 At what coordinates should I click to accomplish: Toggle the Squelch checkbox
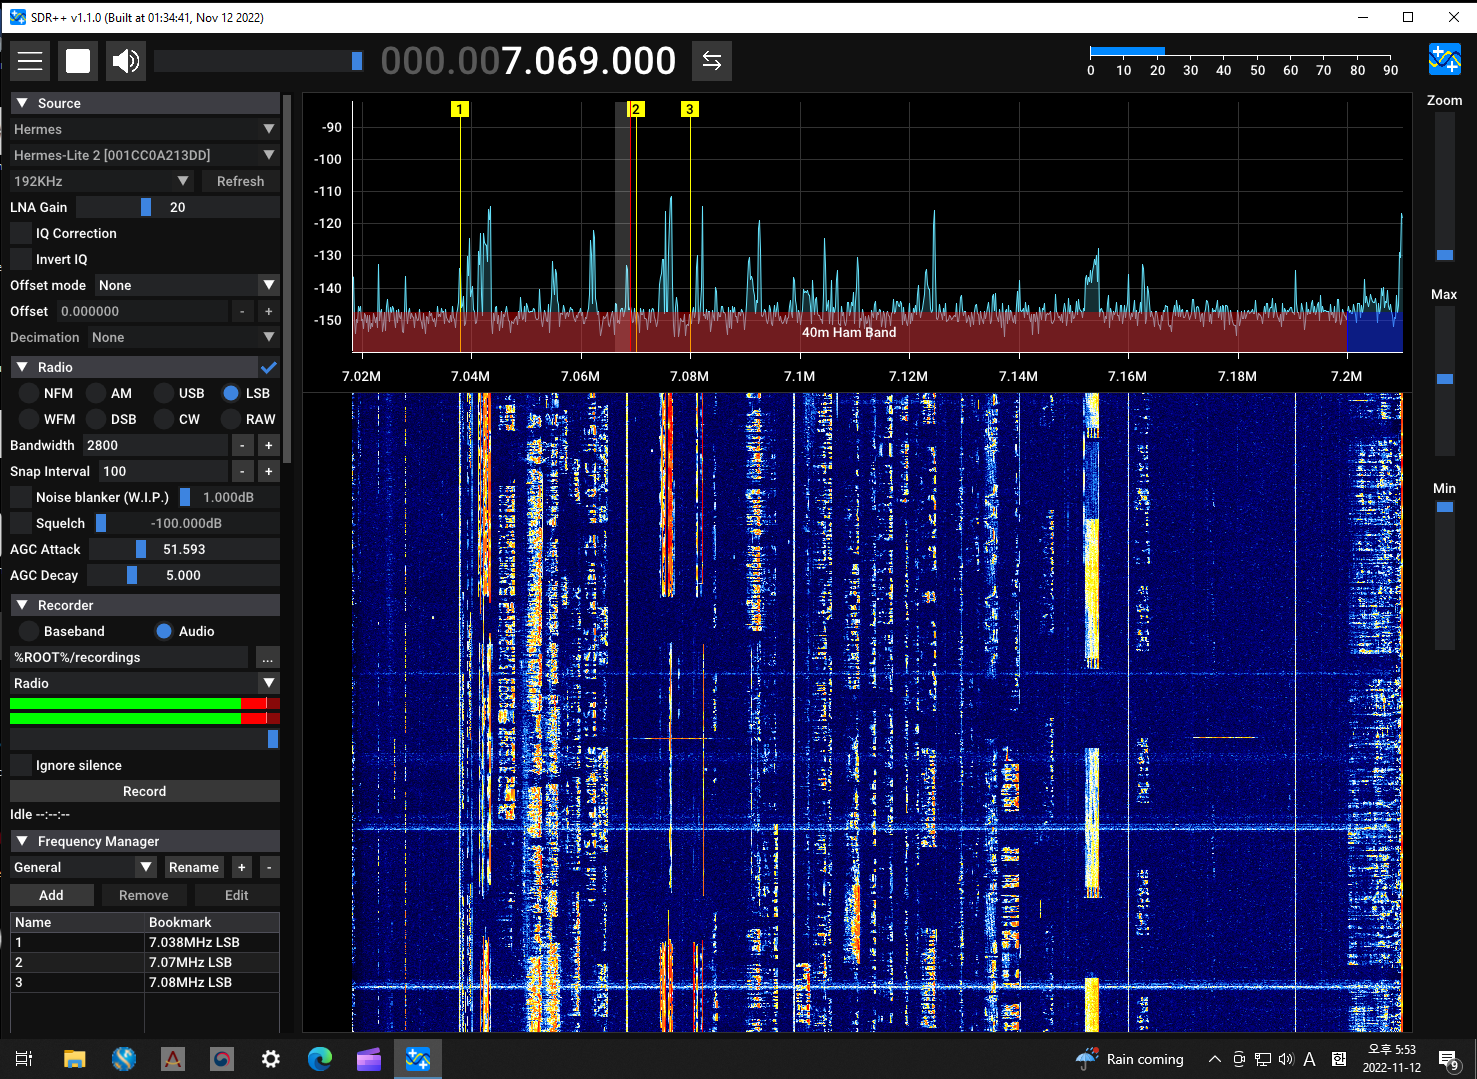21,524
